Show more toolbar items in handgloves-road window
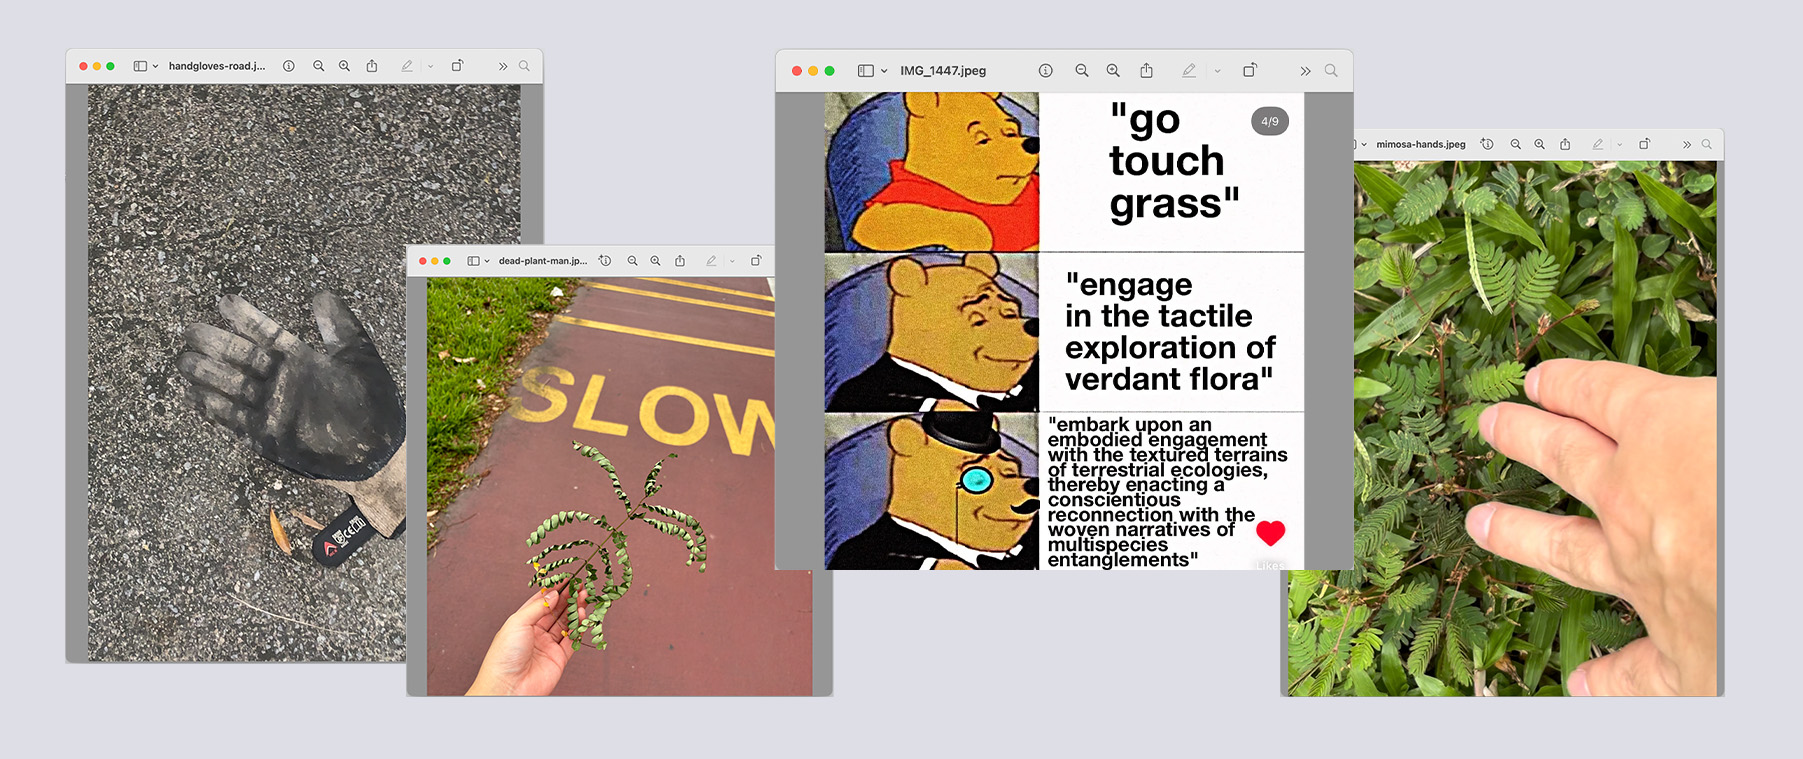This screenshot has height=759, width=1803. pos(503,66)
